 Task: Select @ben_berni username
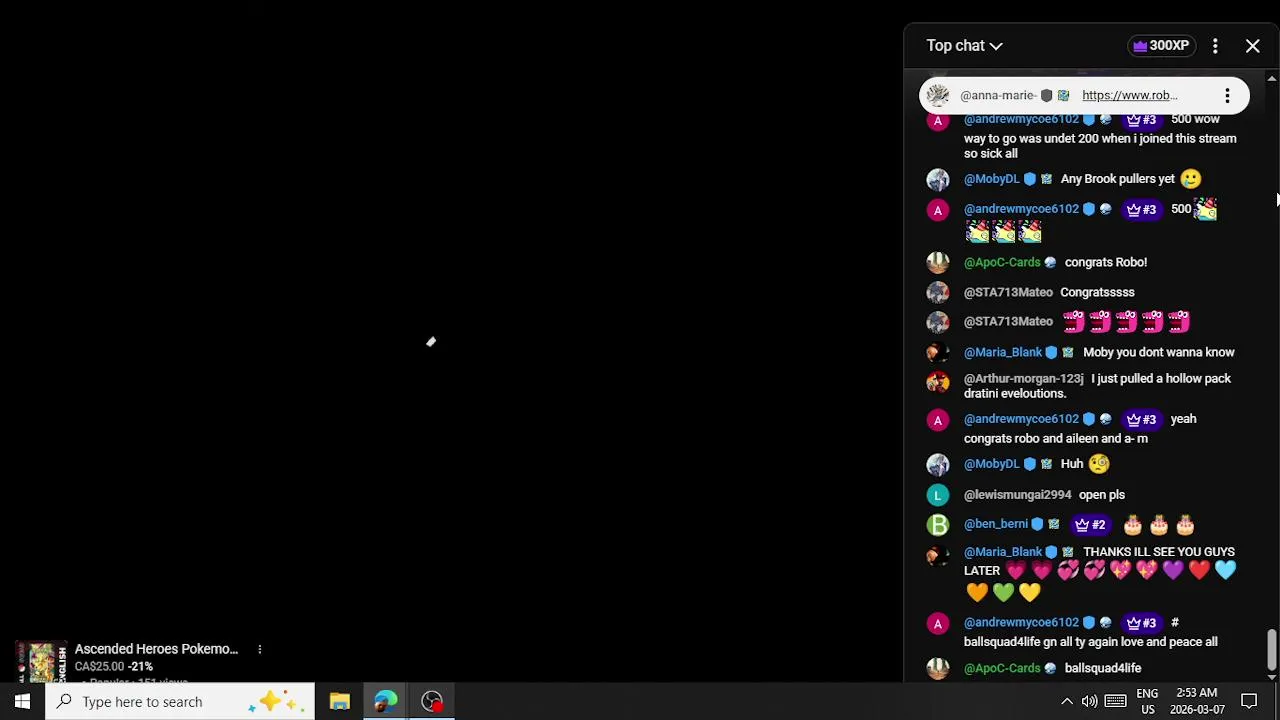click(995, 524)
